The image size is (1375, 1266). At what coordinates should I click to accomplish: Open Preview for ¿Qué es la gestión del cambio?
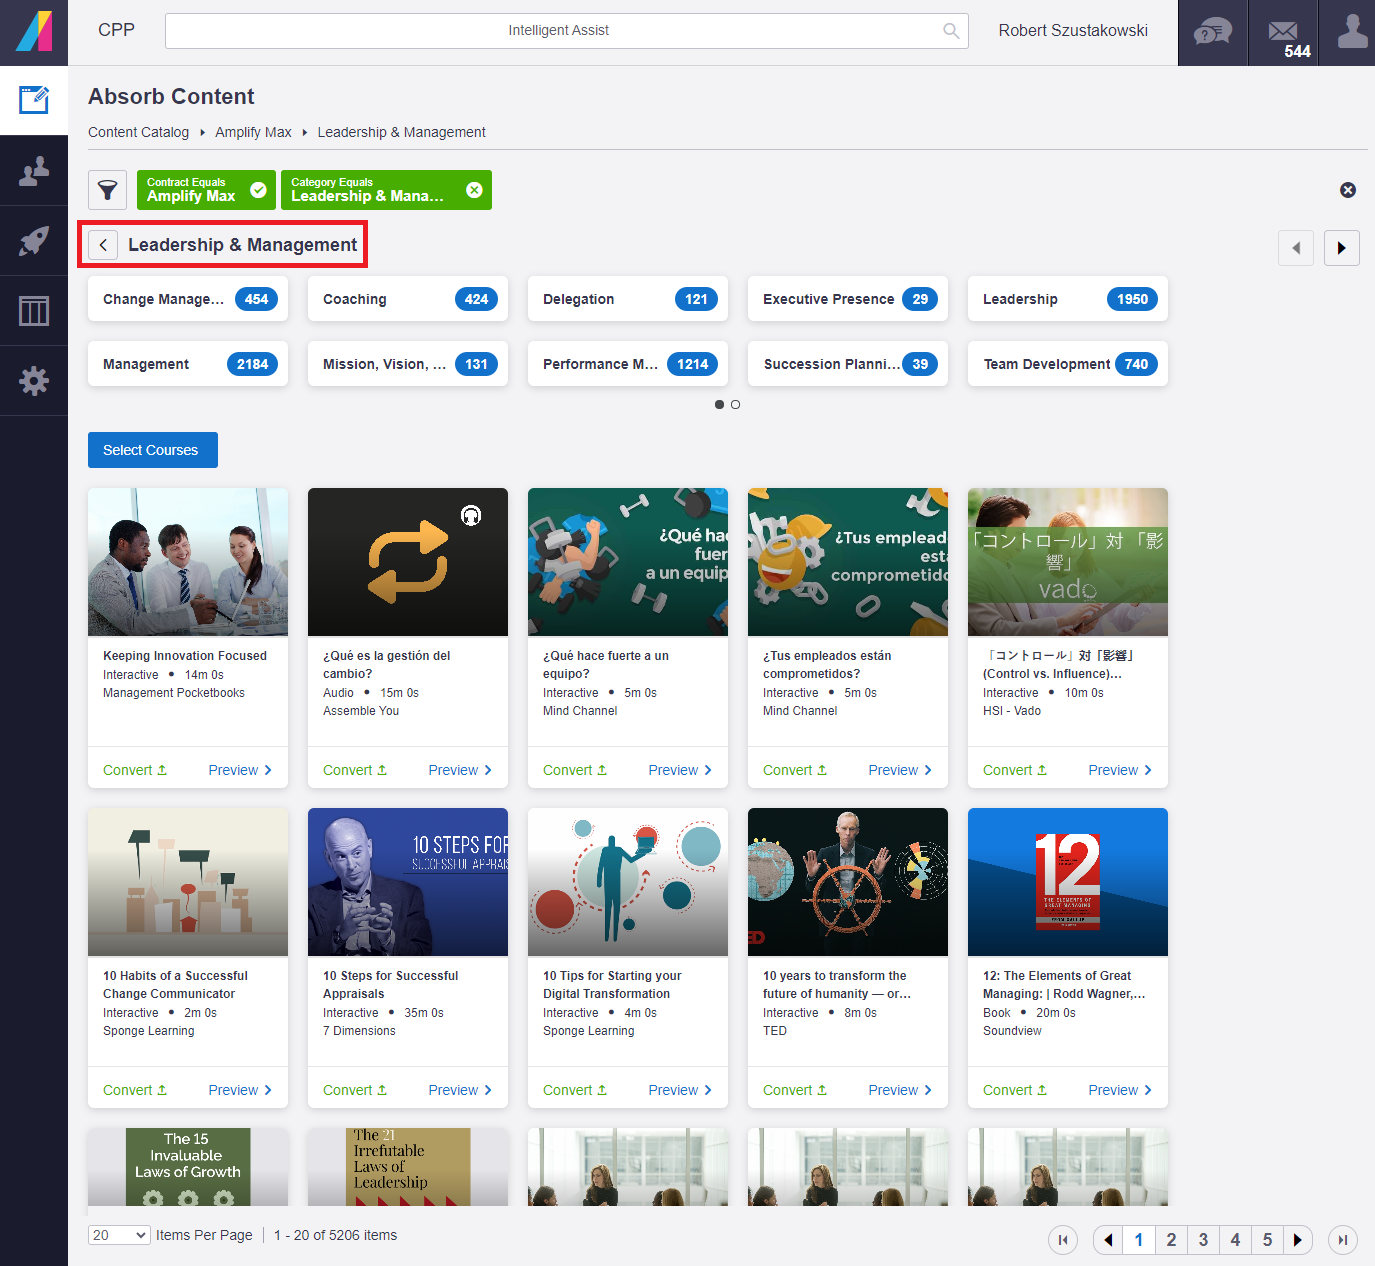point(460,770)
